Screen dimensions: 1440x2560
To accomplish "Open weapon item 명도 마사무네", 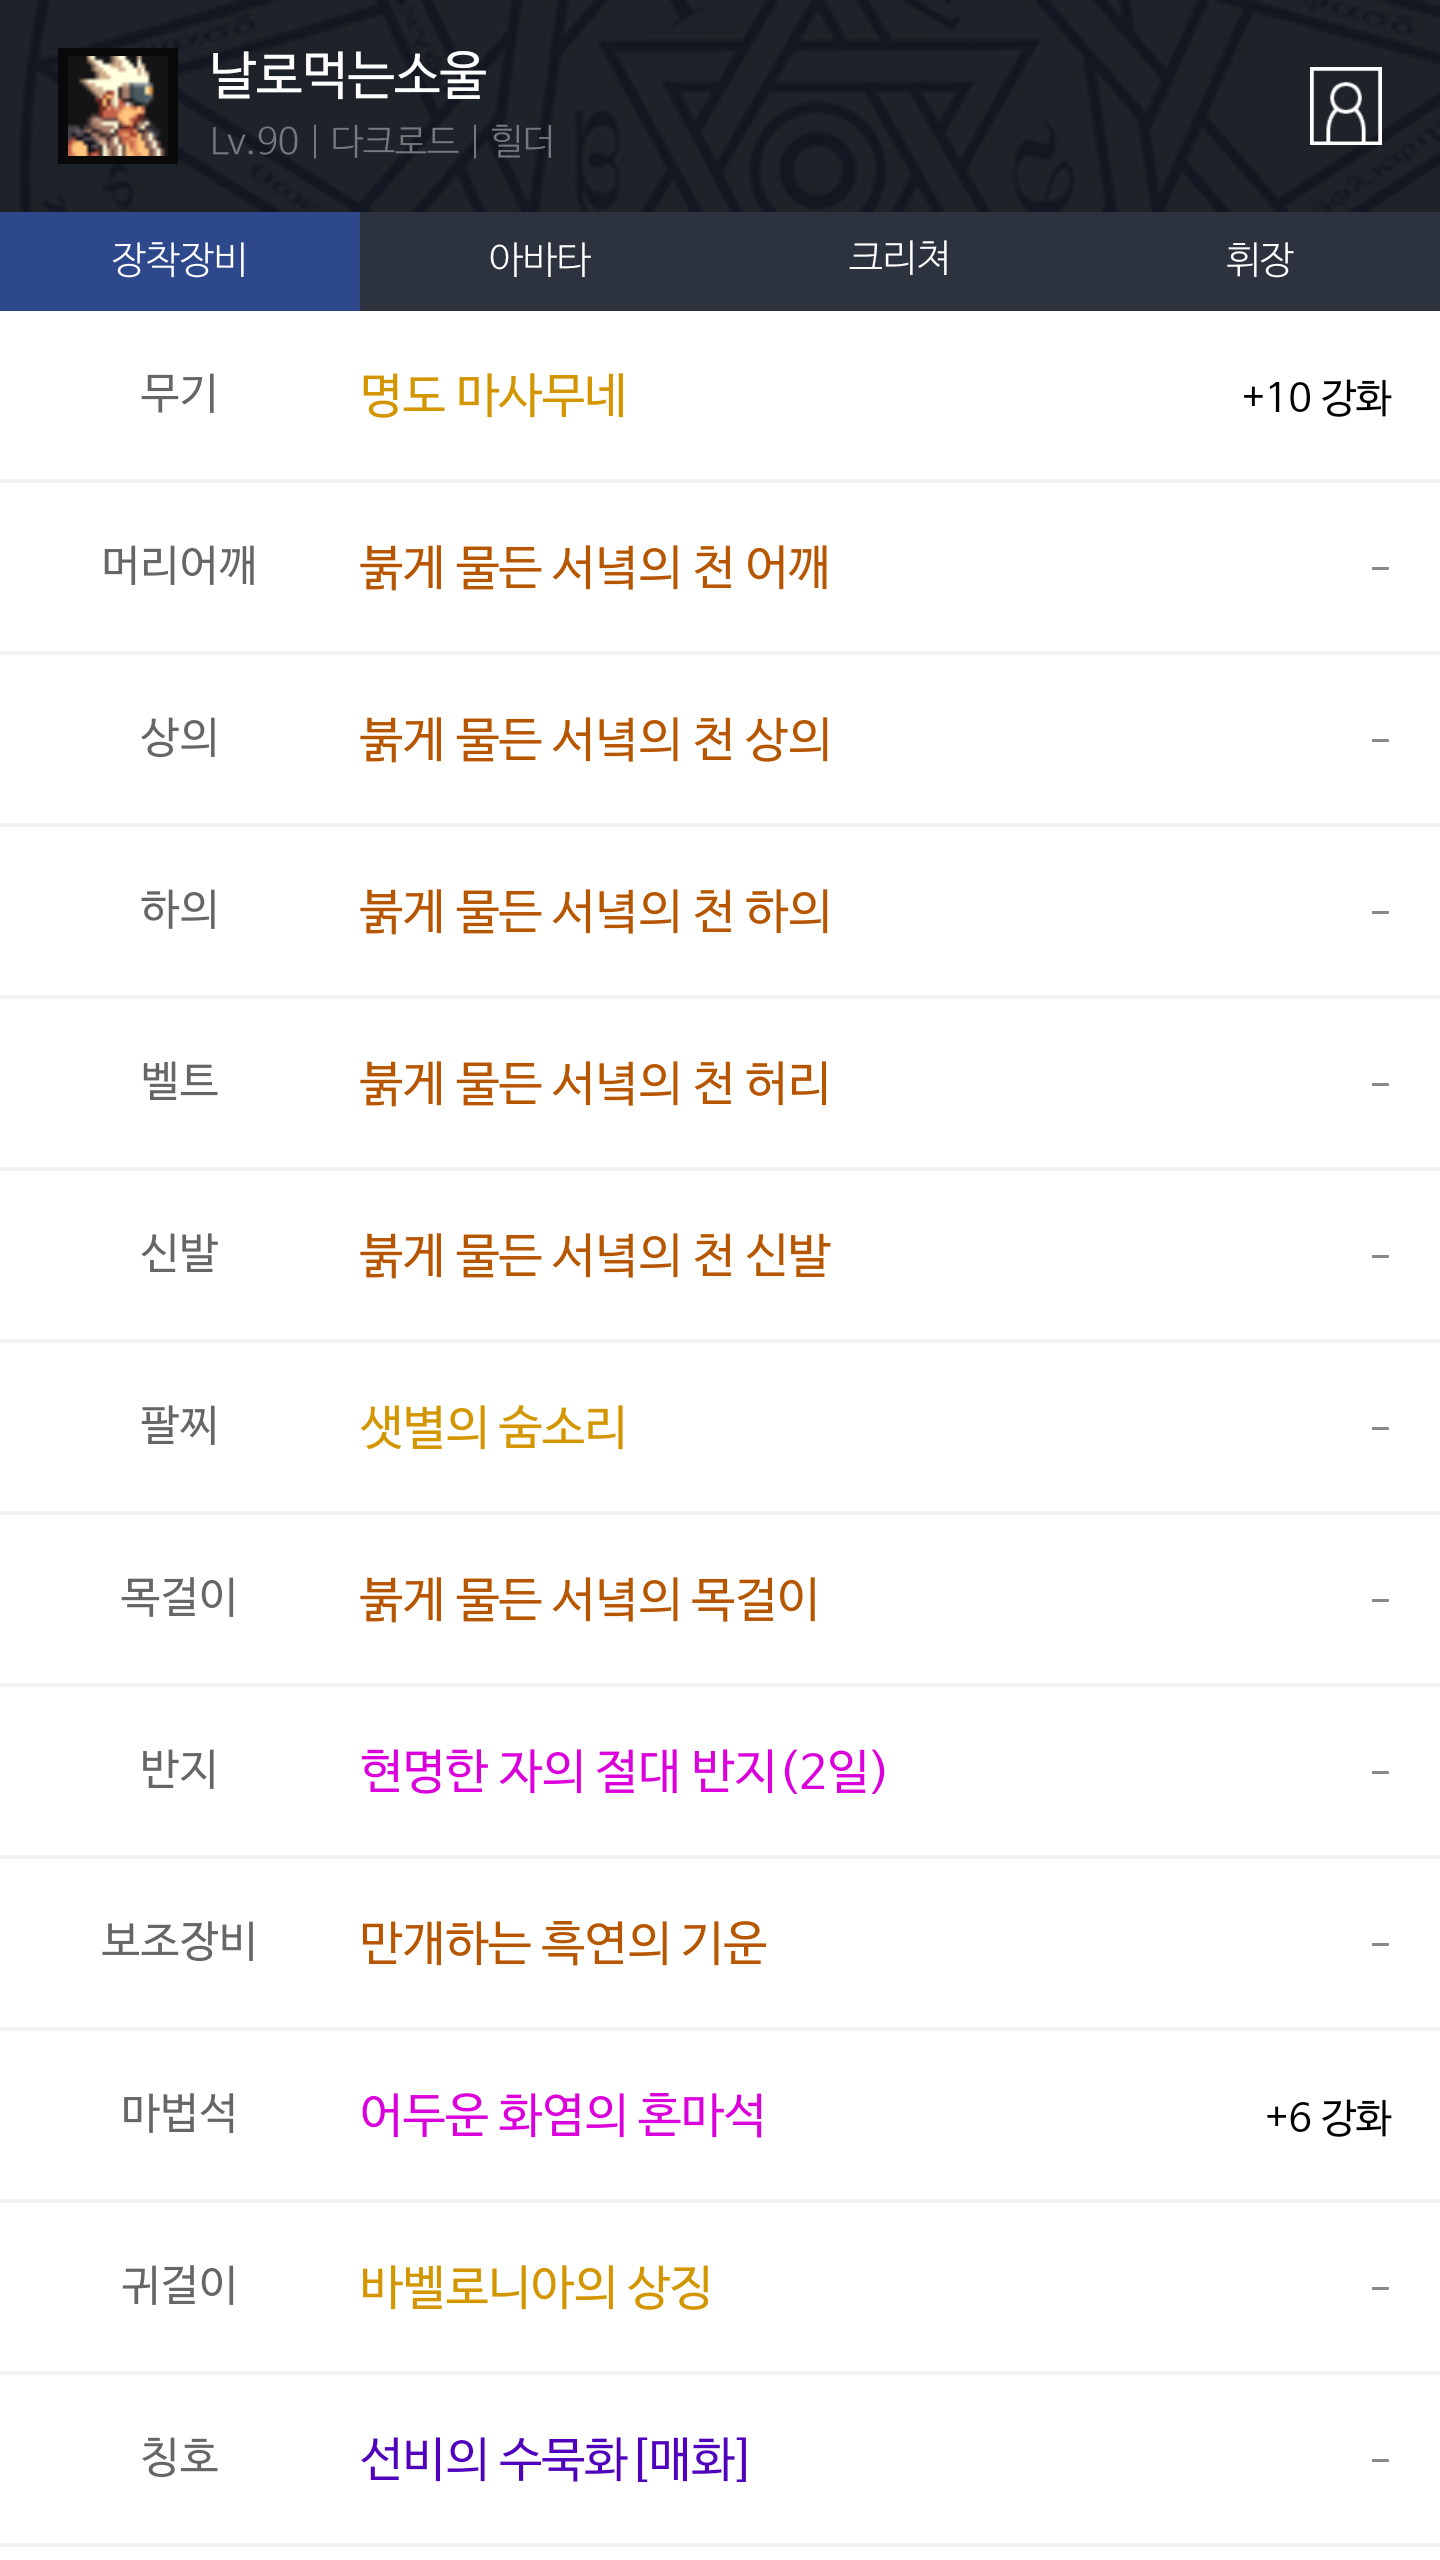I will click(493, 396).
